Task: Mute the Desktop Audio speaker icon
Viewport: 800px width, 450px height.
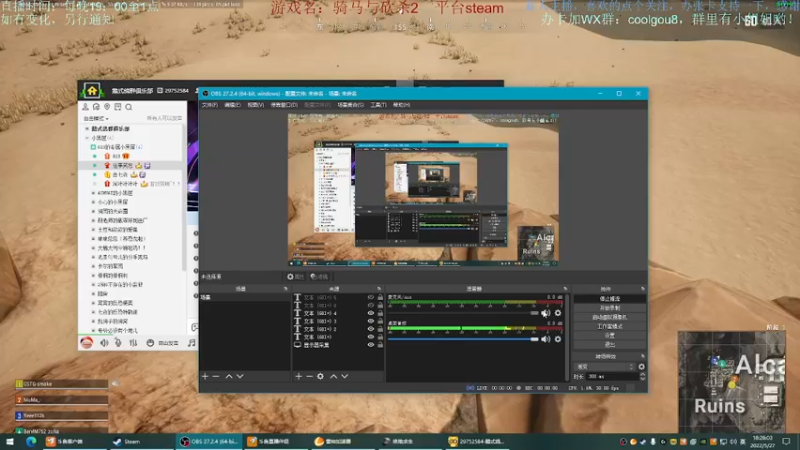Action: coord(545,339)
